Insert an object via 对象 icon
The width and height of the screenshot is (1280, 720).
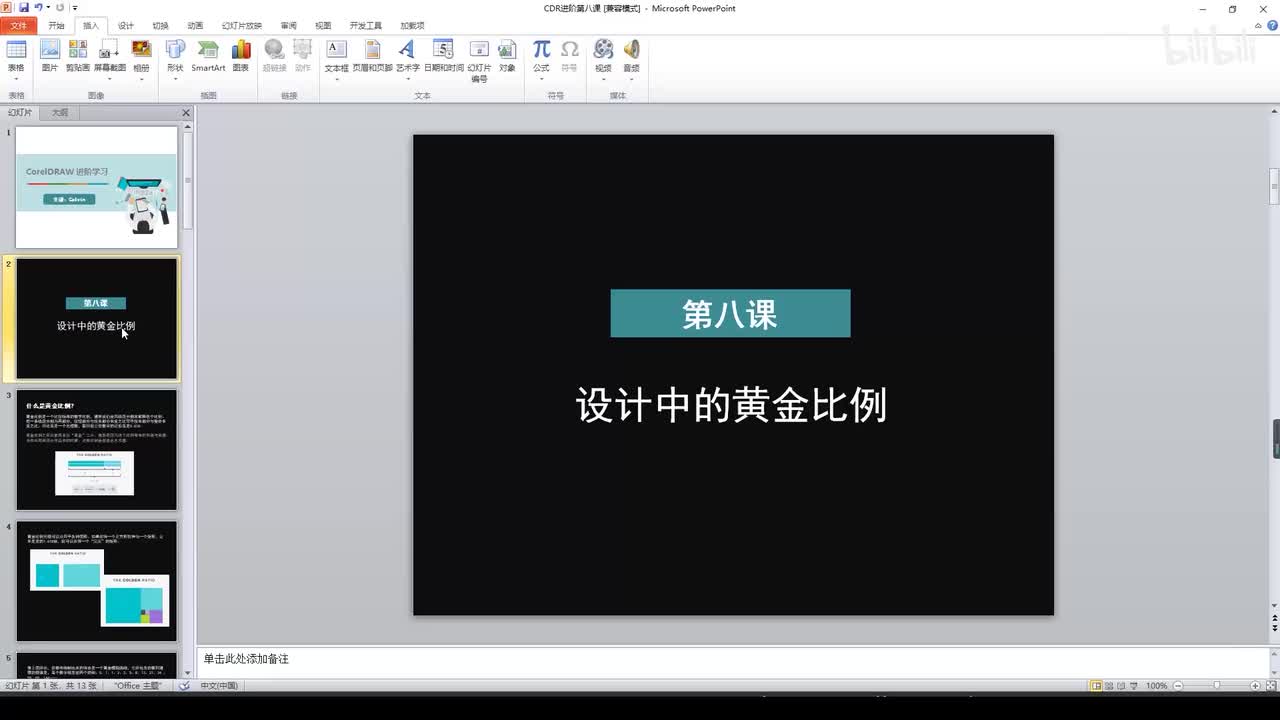tap(507, 57)
